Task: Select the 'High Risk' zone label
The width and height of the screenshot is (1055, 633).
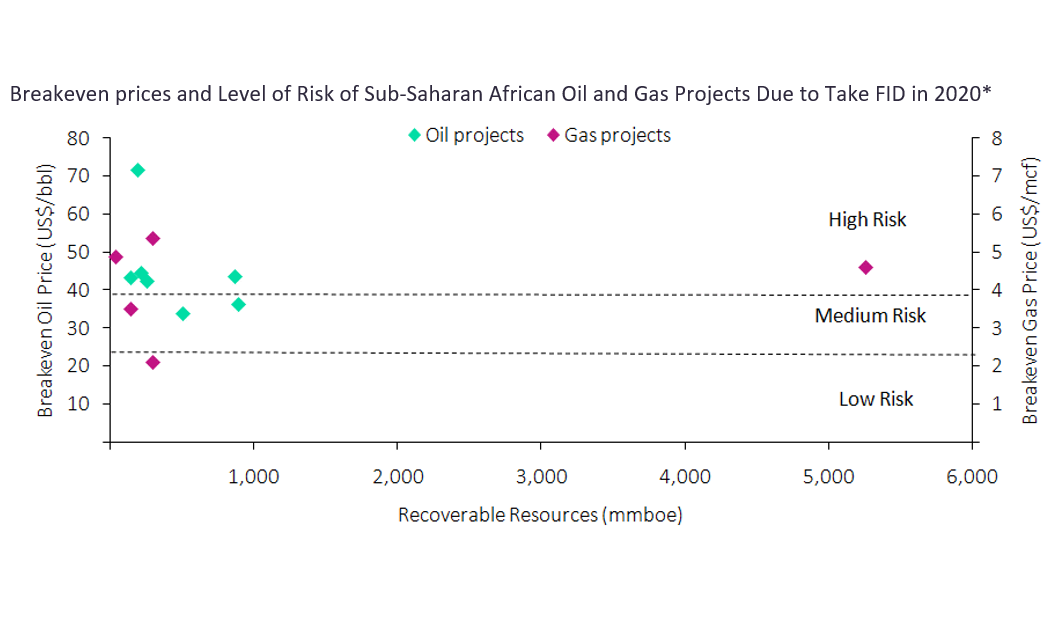Action: tap(867, 219)
